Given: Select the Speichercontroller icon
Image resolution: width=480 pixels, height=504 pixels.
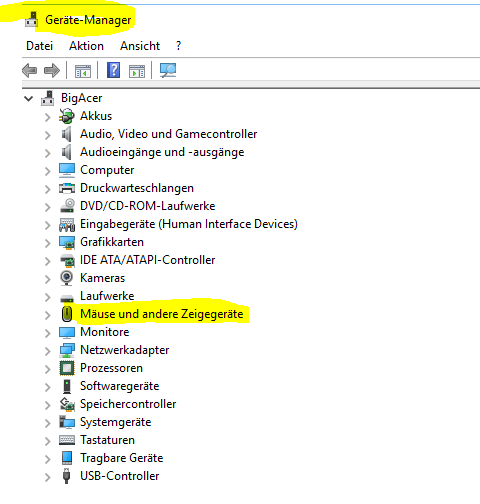Looking at the screenshot, I should (67, 404).
